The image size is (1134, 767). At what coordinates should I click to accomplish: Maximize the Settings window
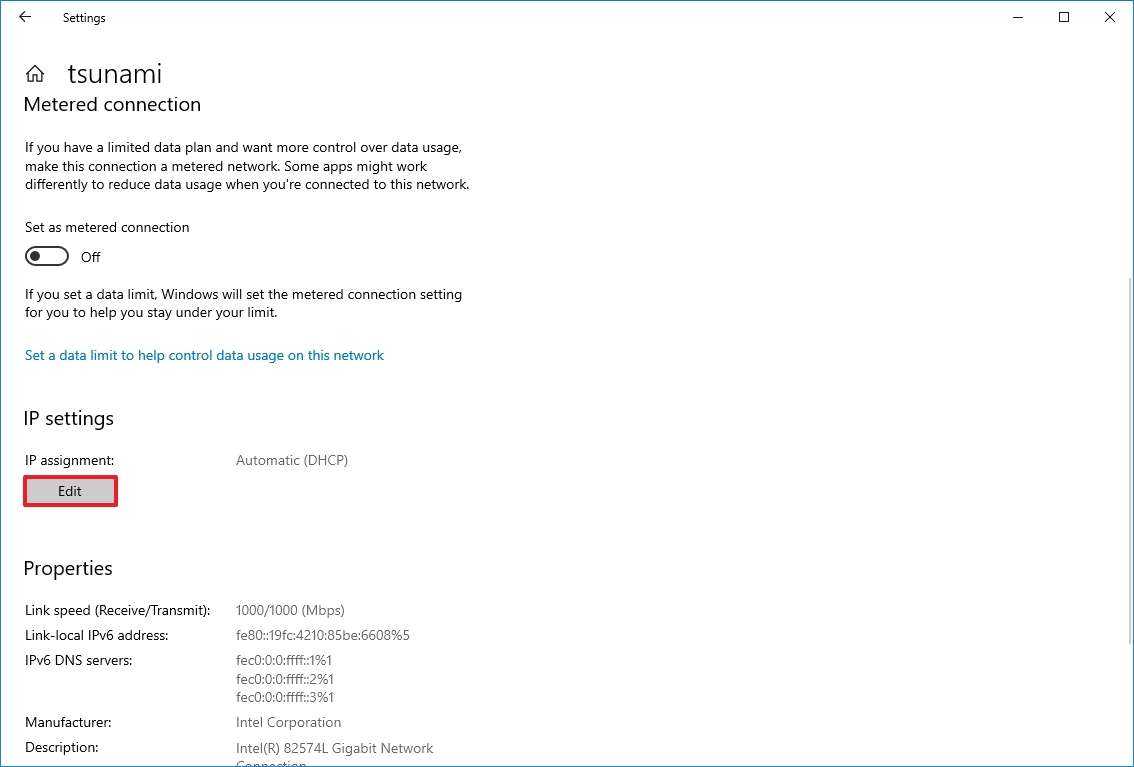coord(1064,17)
